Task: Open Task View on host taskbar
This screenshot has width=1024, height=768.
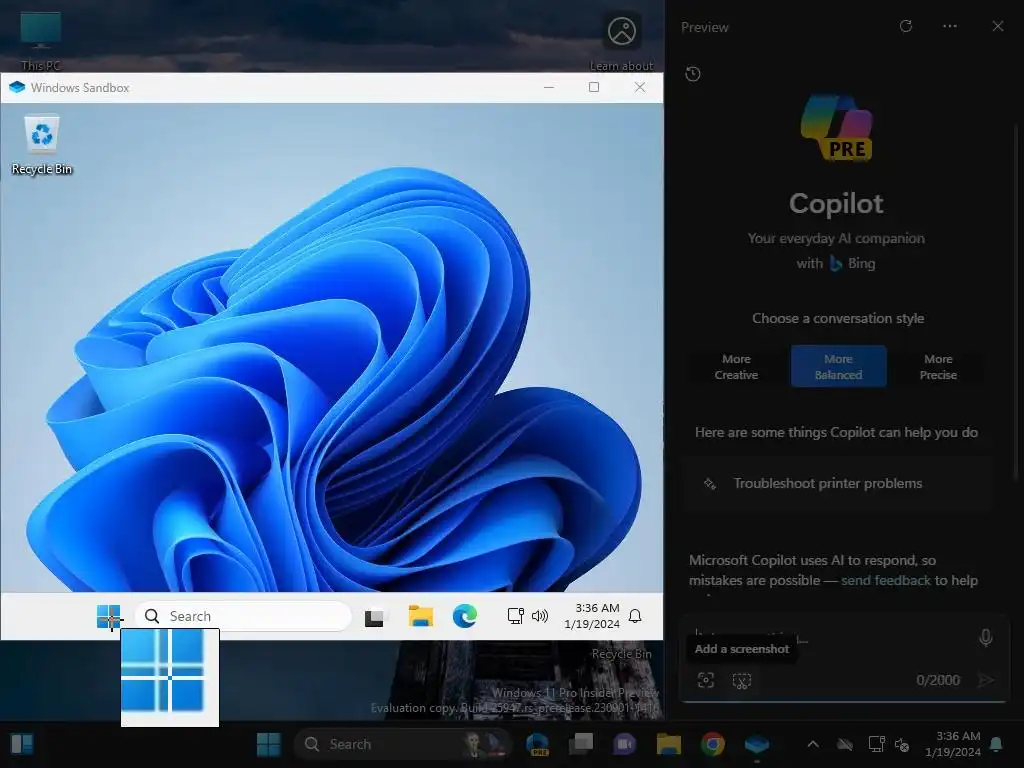Action: tap(581, 744)
